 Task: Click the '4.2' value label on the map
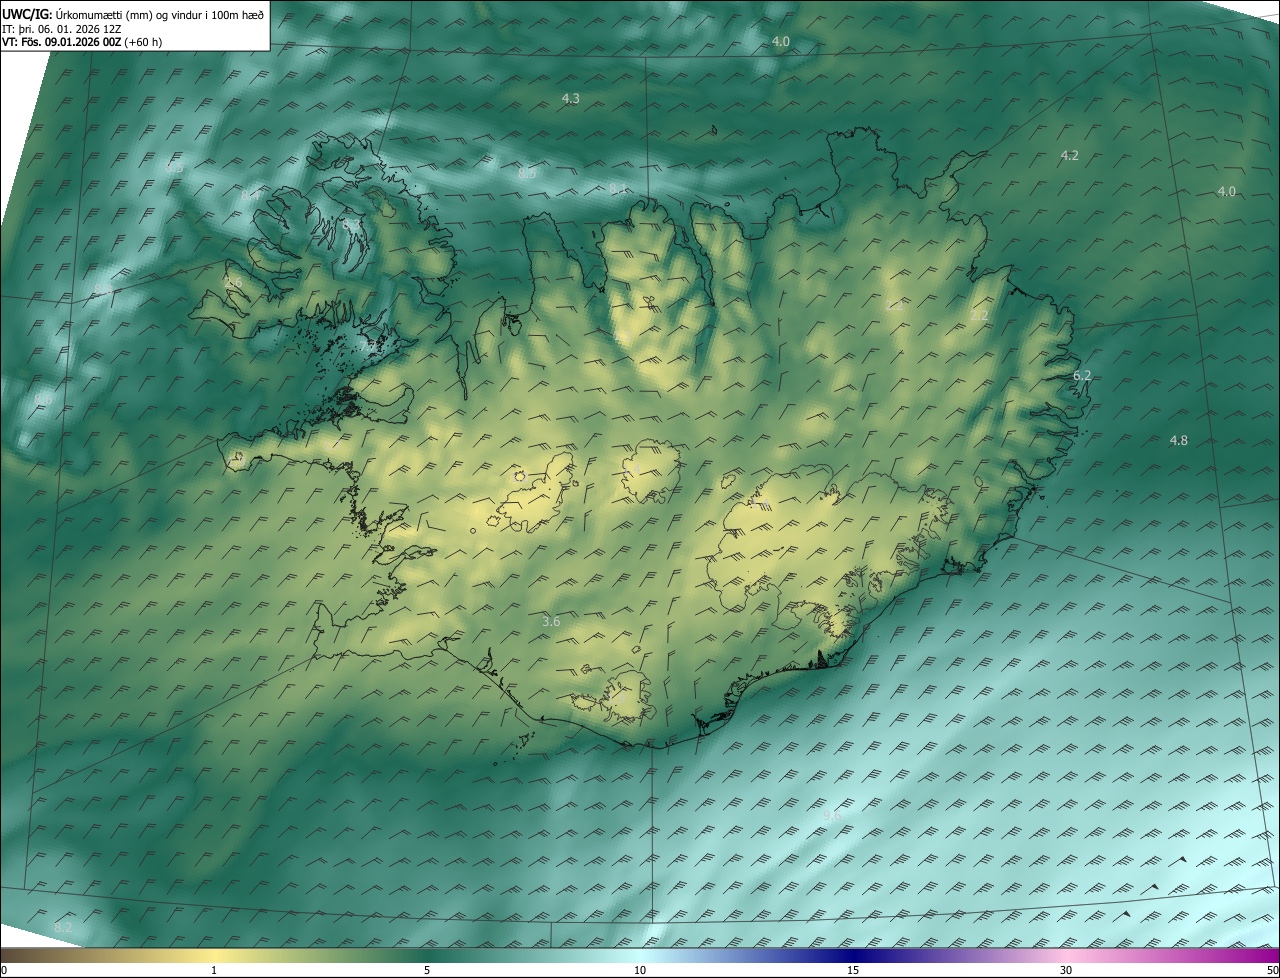click(x=1069, y=155)
